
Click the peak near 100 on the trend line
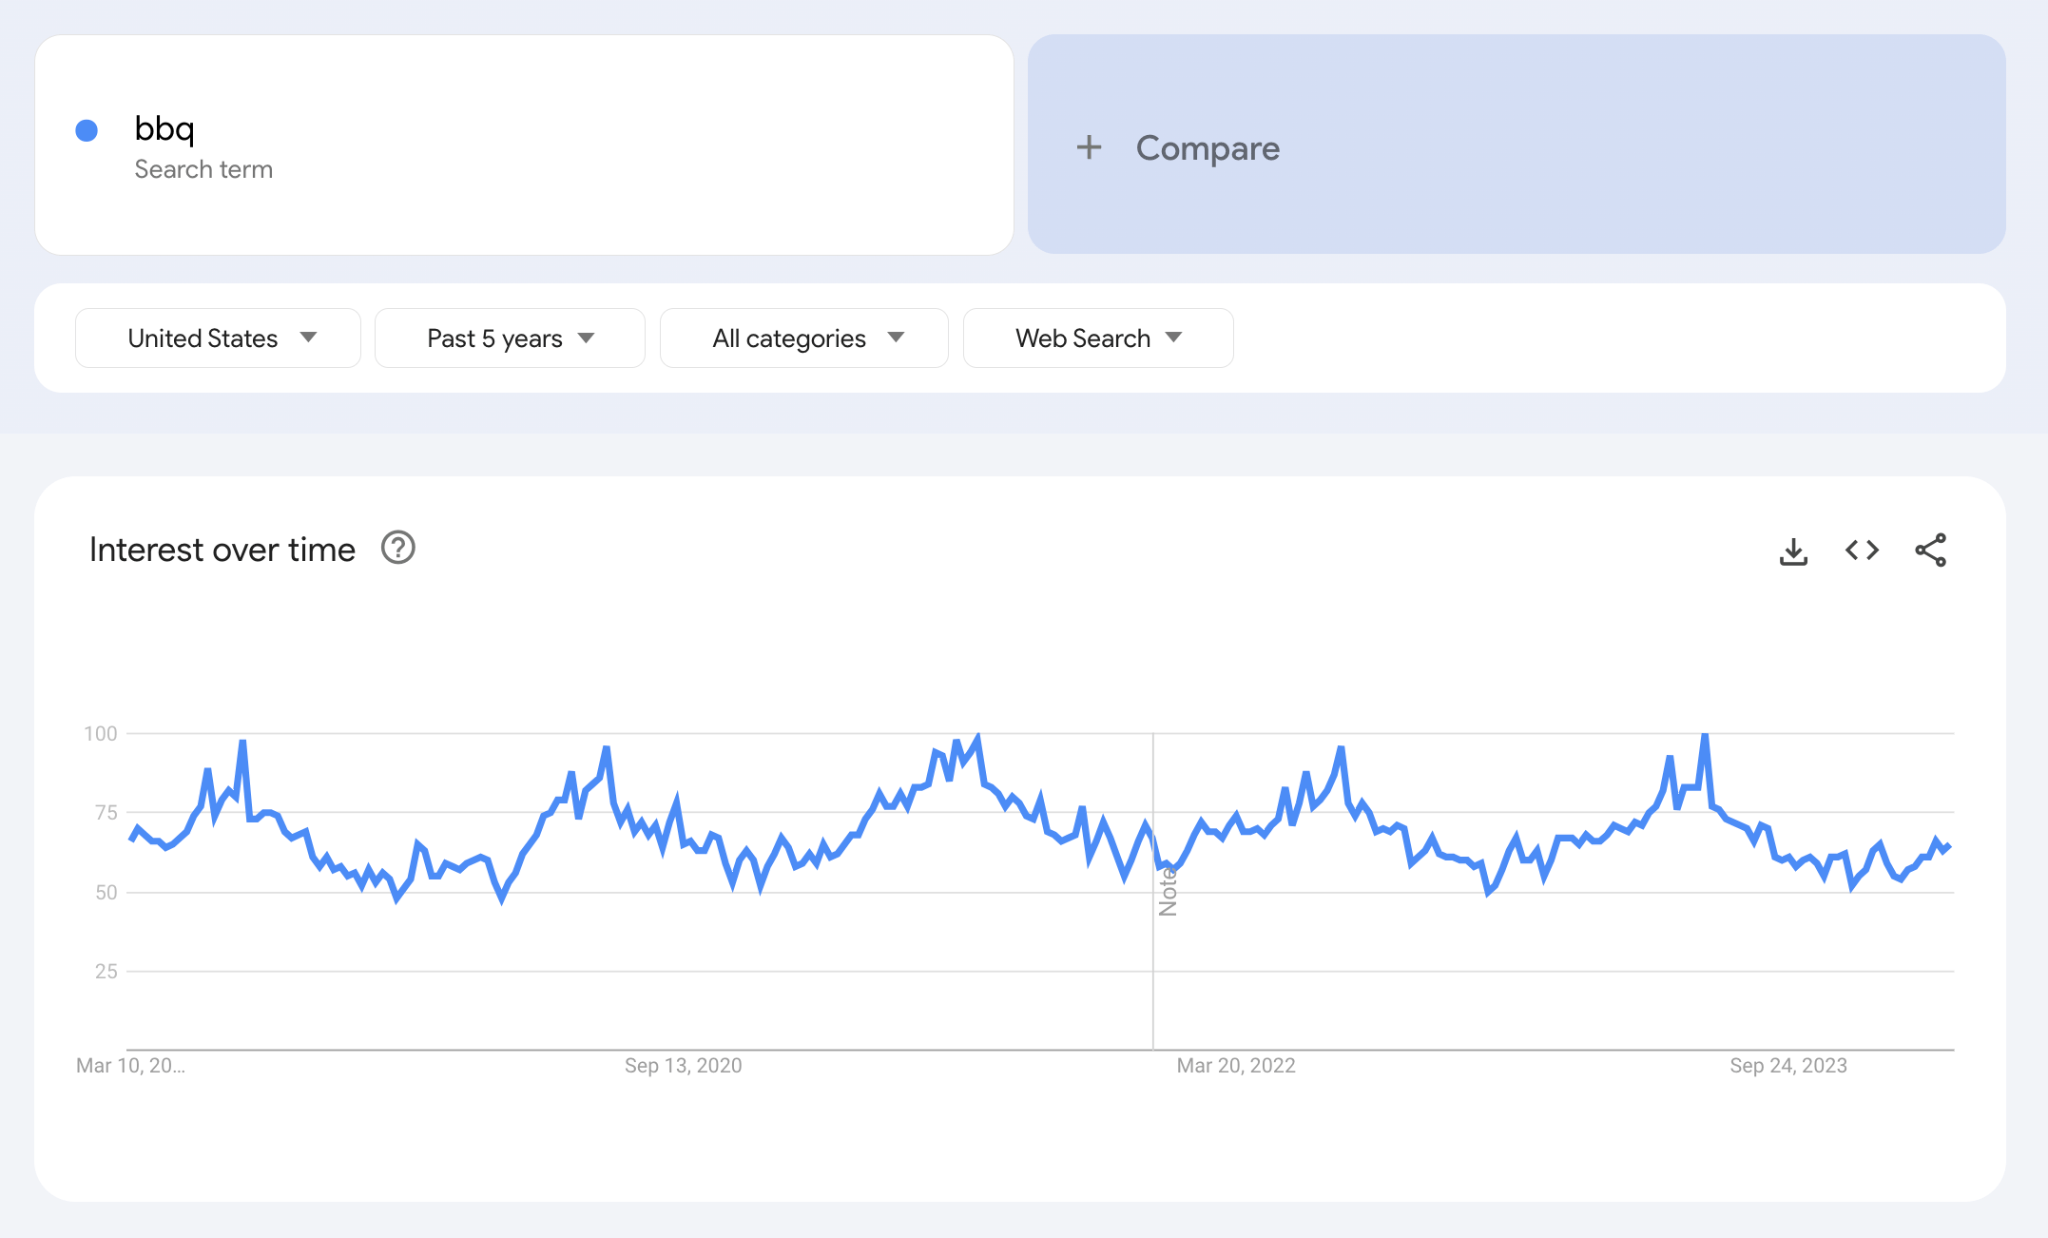click(x=977, y=735)
